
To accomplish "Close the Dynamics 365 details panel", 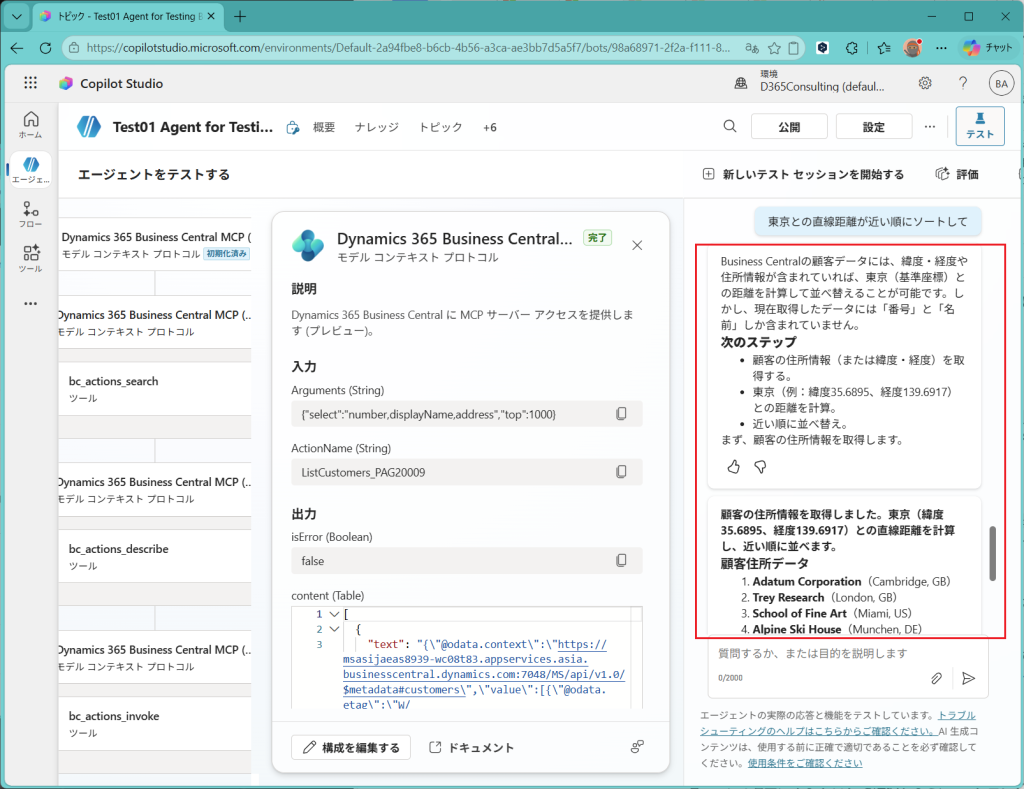I will coord(637,245).
